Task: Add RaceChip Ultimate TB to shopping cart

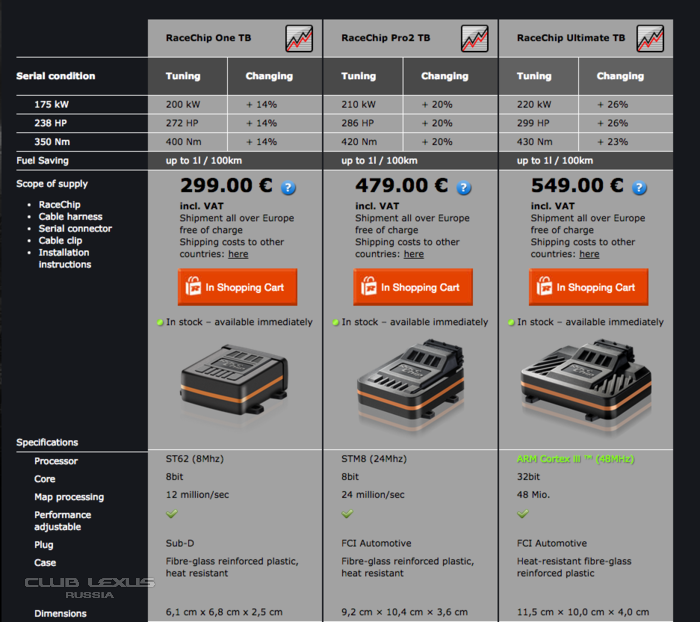Action: point(588,287)
